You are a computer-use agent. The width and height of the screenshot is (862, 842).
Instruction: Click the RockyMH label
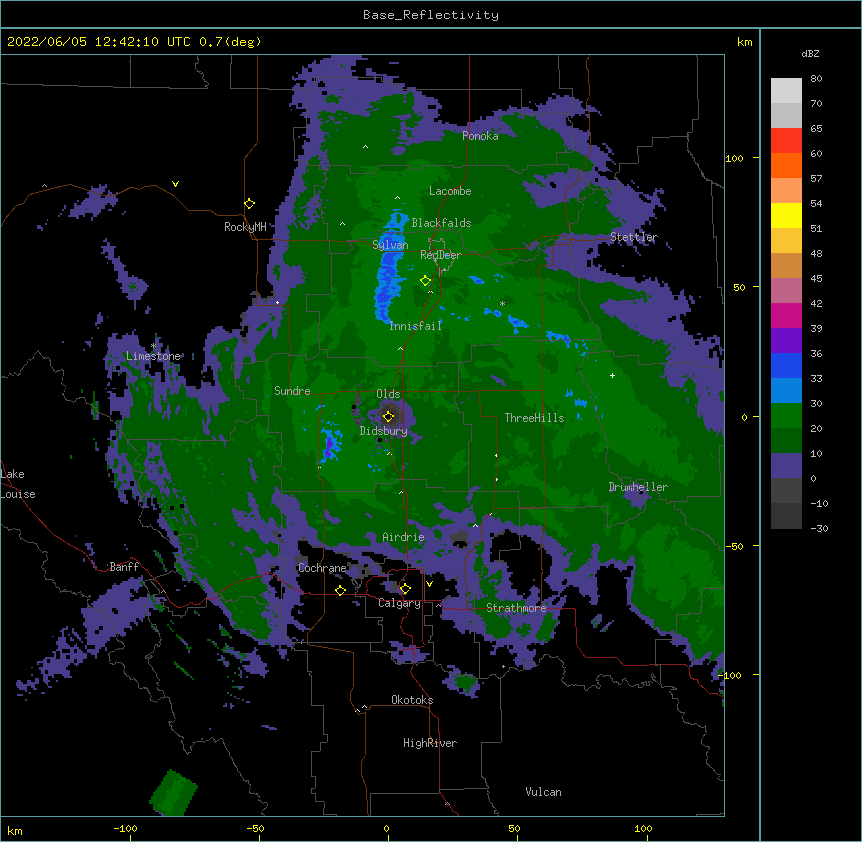[245, 227]
